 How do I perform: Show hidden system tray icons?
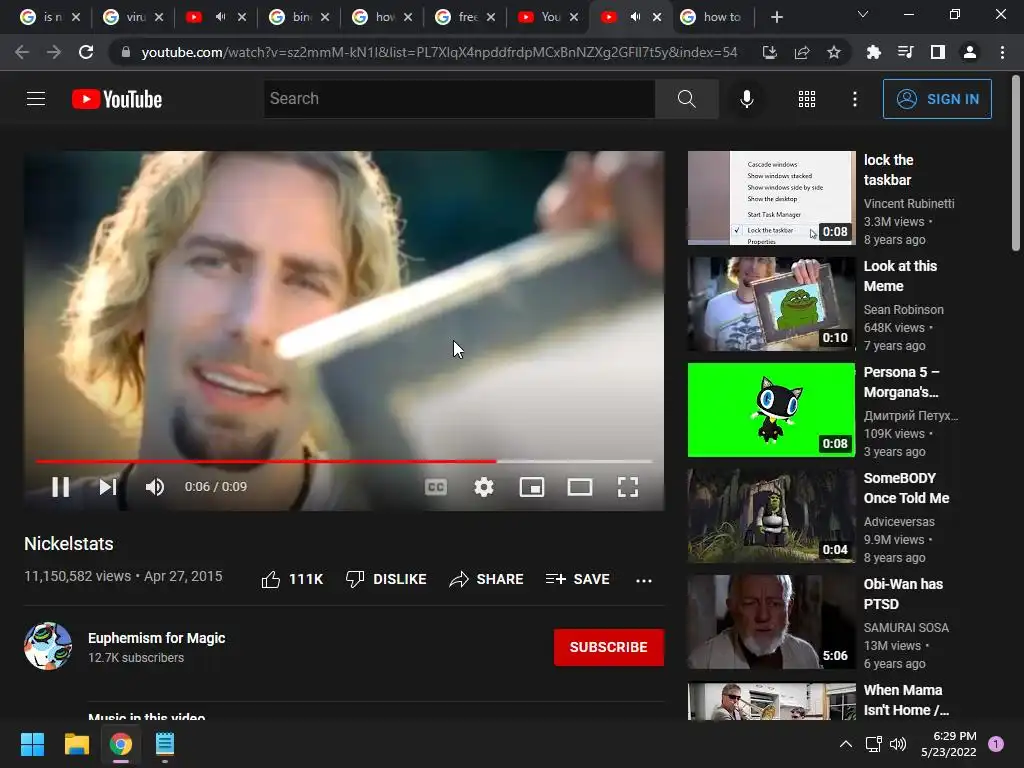[x=845, y=744]
